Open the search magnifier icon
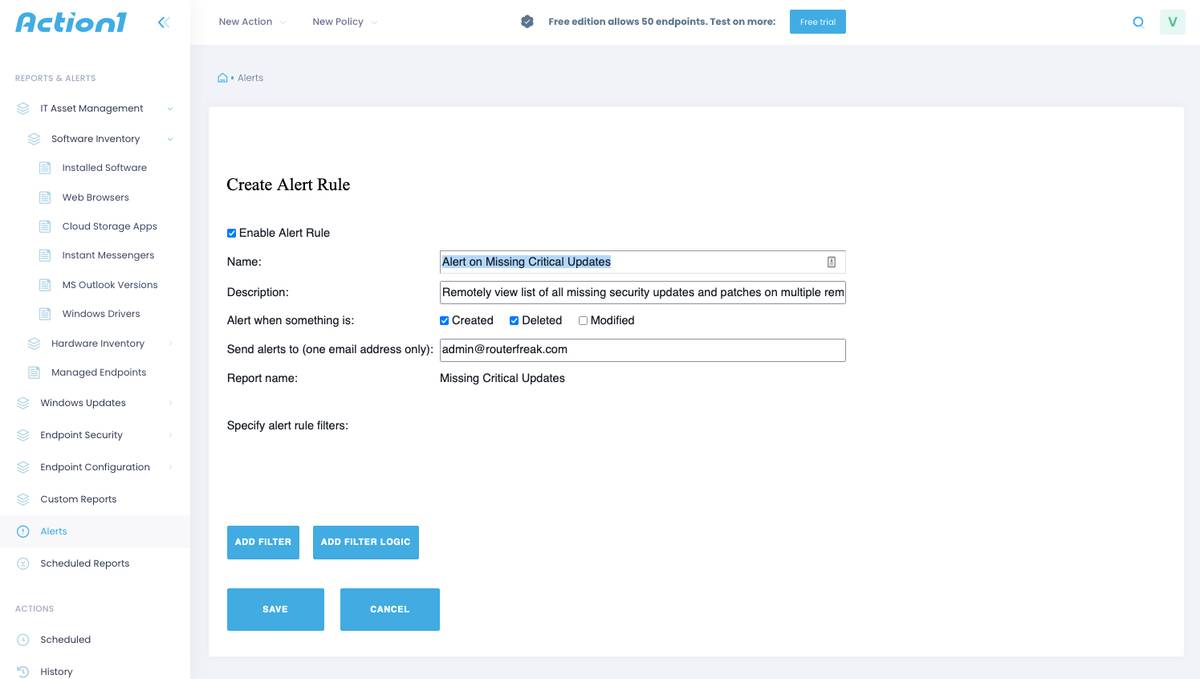 1138,22
